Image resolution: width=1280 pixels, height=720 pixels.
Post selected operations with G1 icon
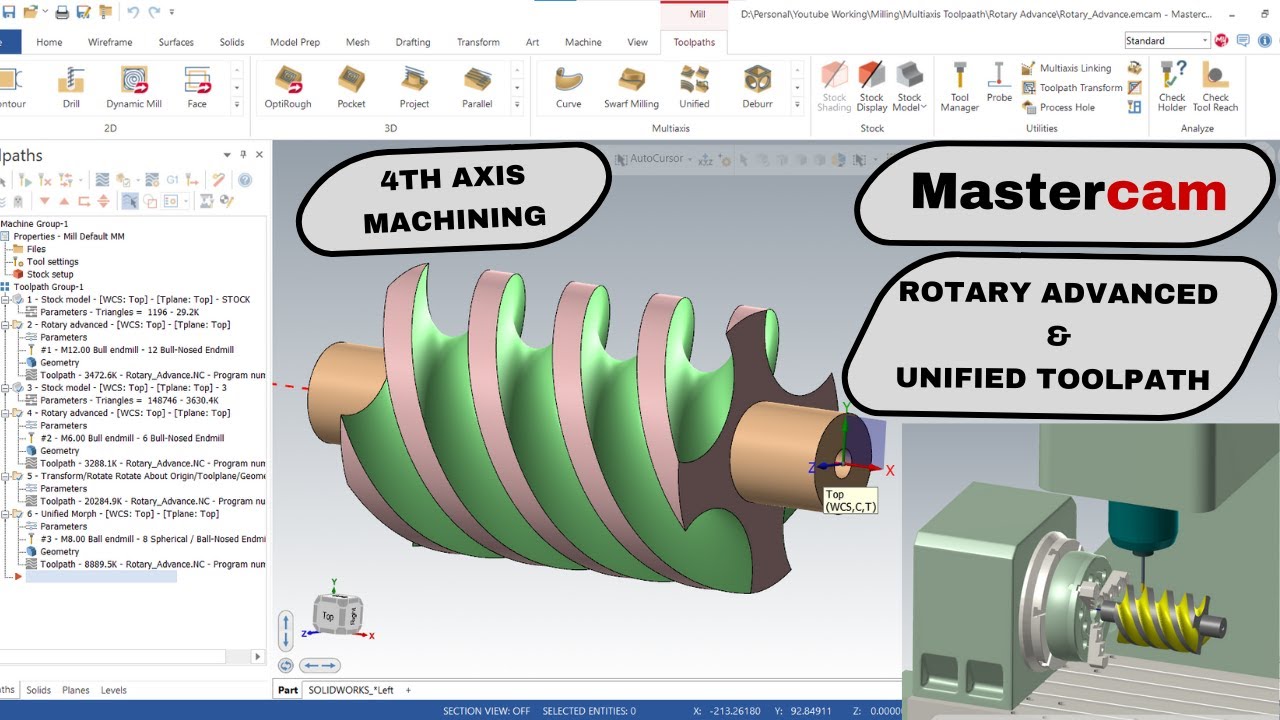point(172,180)
